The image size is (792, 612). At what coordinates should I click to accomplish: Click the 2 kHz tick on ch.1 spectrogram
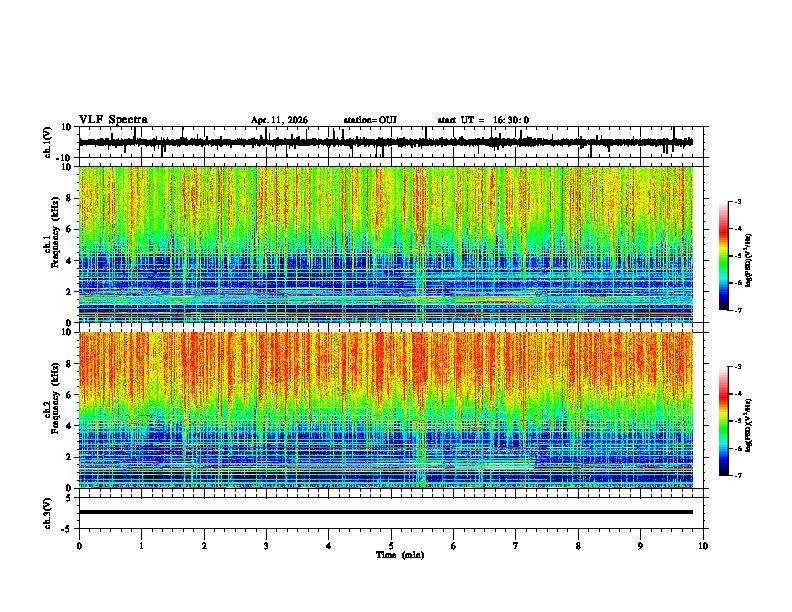(69, 292)
